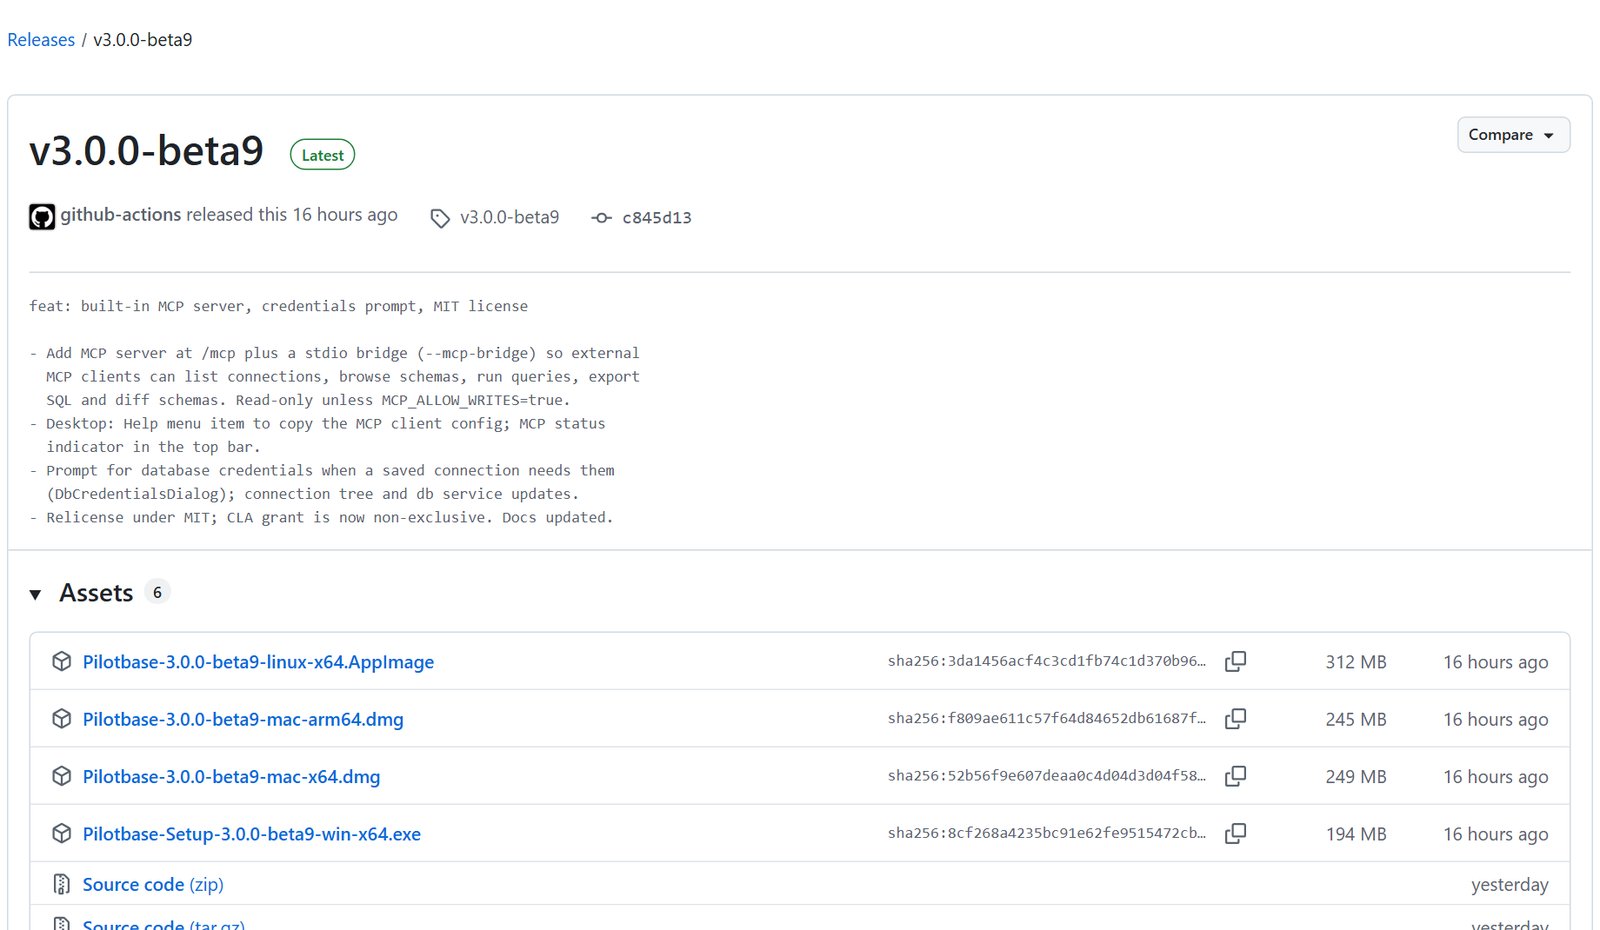Open the Compare dropdown
This screenshot has height=930, width=1600.
tap(1513, 135)
